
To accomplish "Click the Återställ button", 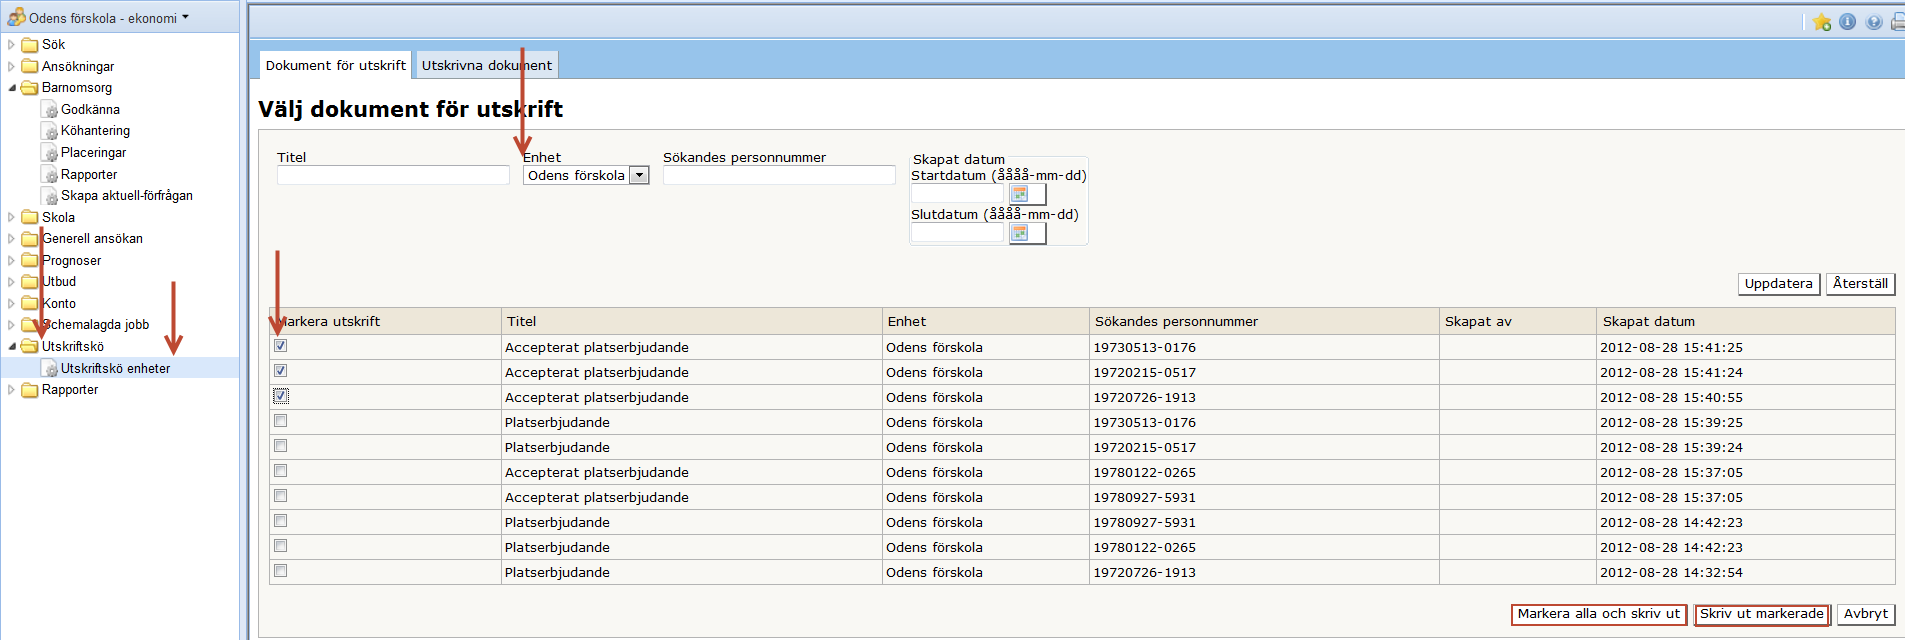I will (1860, 284).
